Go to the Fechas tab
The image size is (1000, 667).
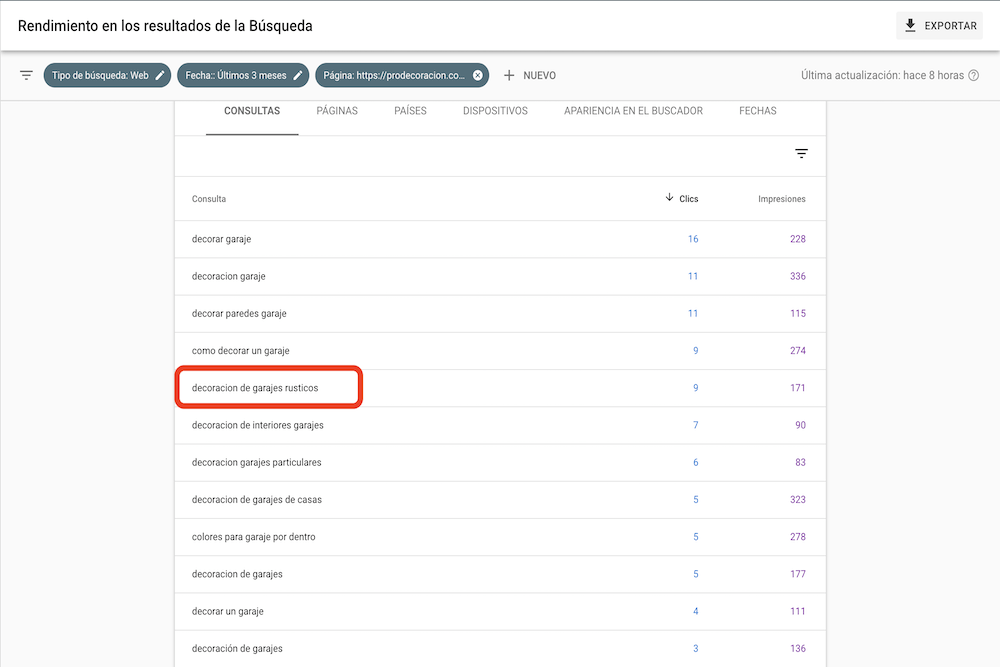click(757, 111)
